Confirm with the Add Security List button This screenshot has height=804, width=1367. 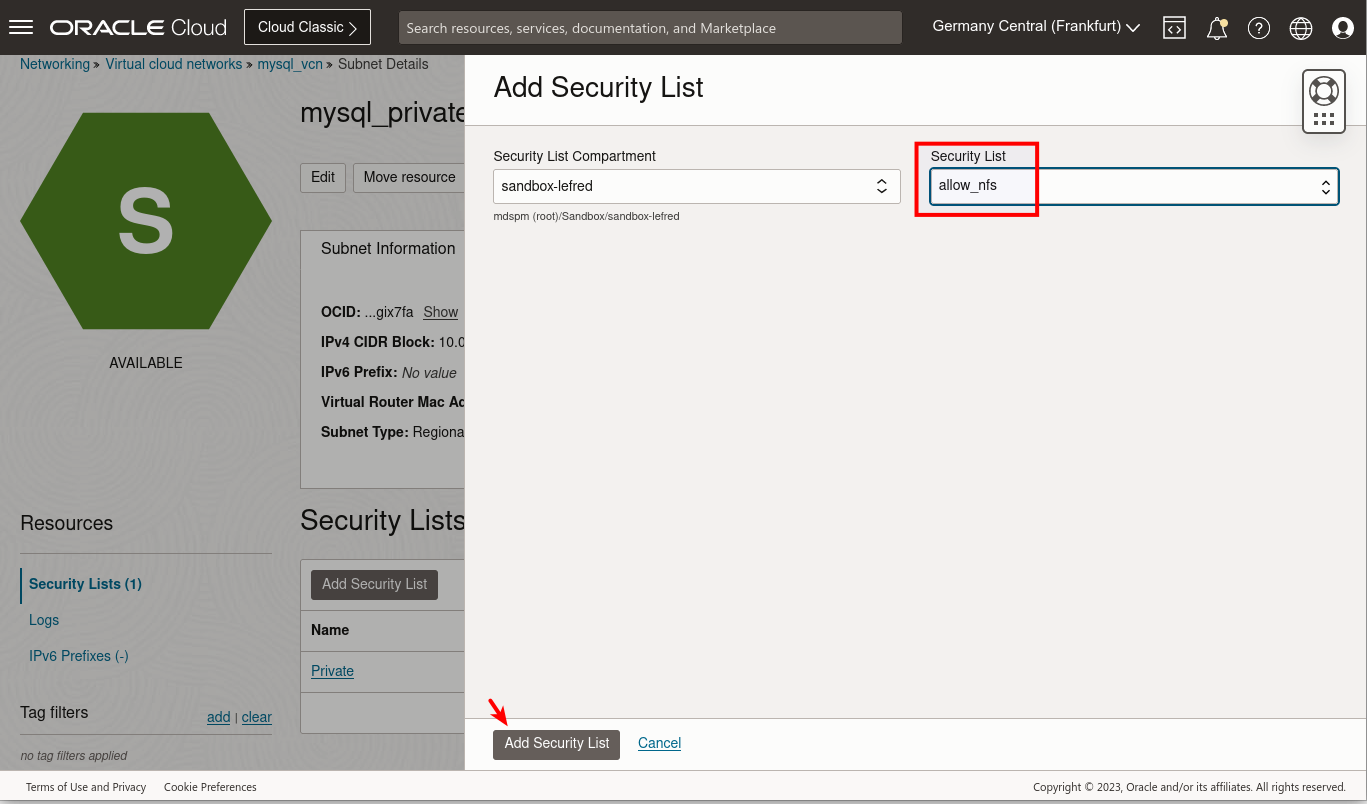[556, 744]
